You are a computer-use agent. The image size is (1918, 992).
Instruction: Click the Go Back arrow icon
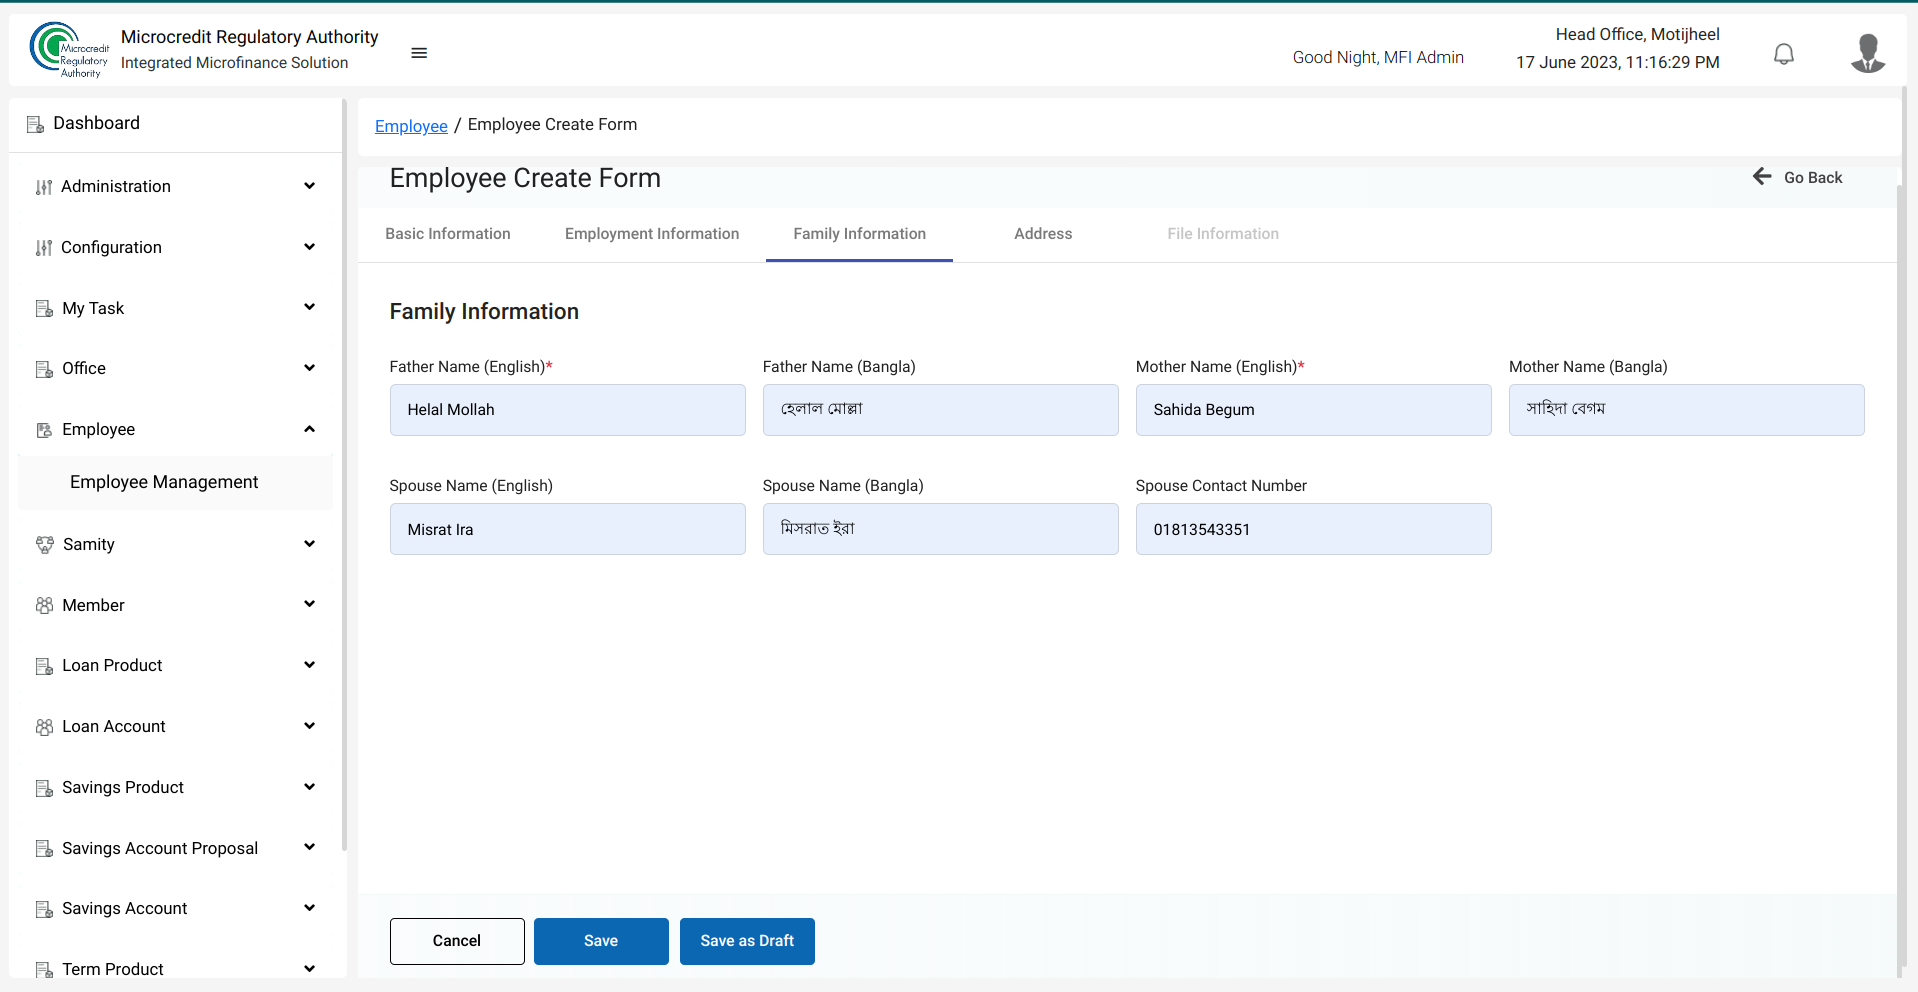pos(1762,177)
